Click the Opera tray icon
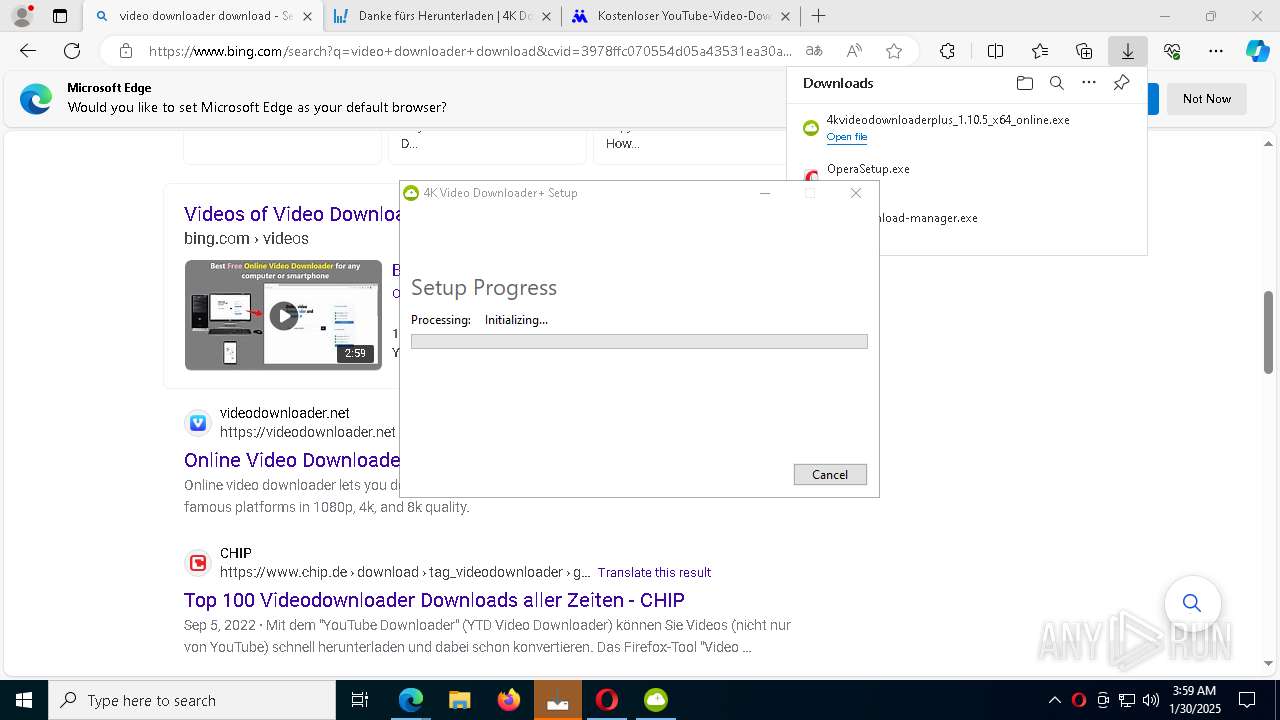Image resolution: width=1280 pixels, height=720 pixels. pos(1078,700)
